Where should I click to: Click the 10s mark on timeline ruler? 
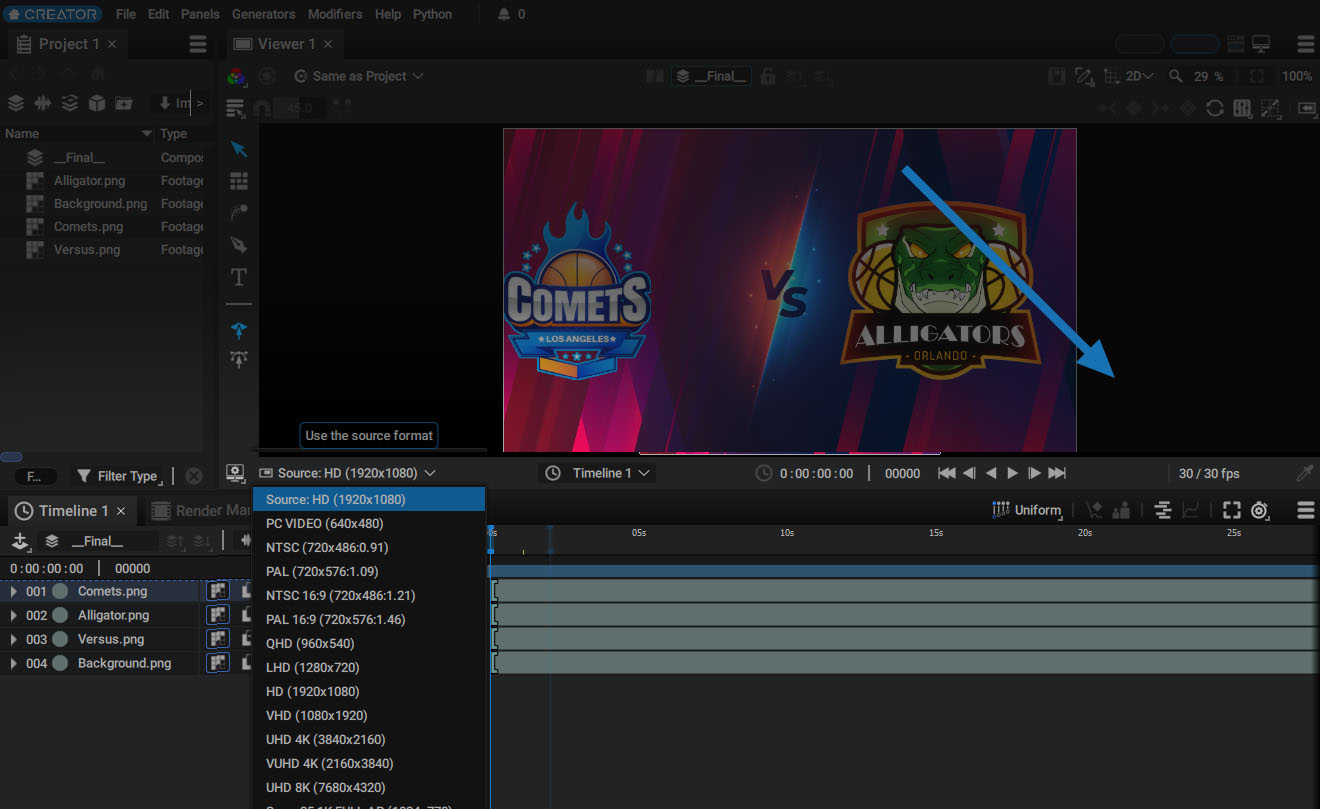(787, 533)
